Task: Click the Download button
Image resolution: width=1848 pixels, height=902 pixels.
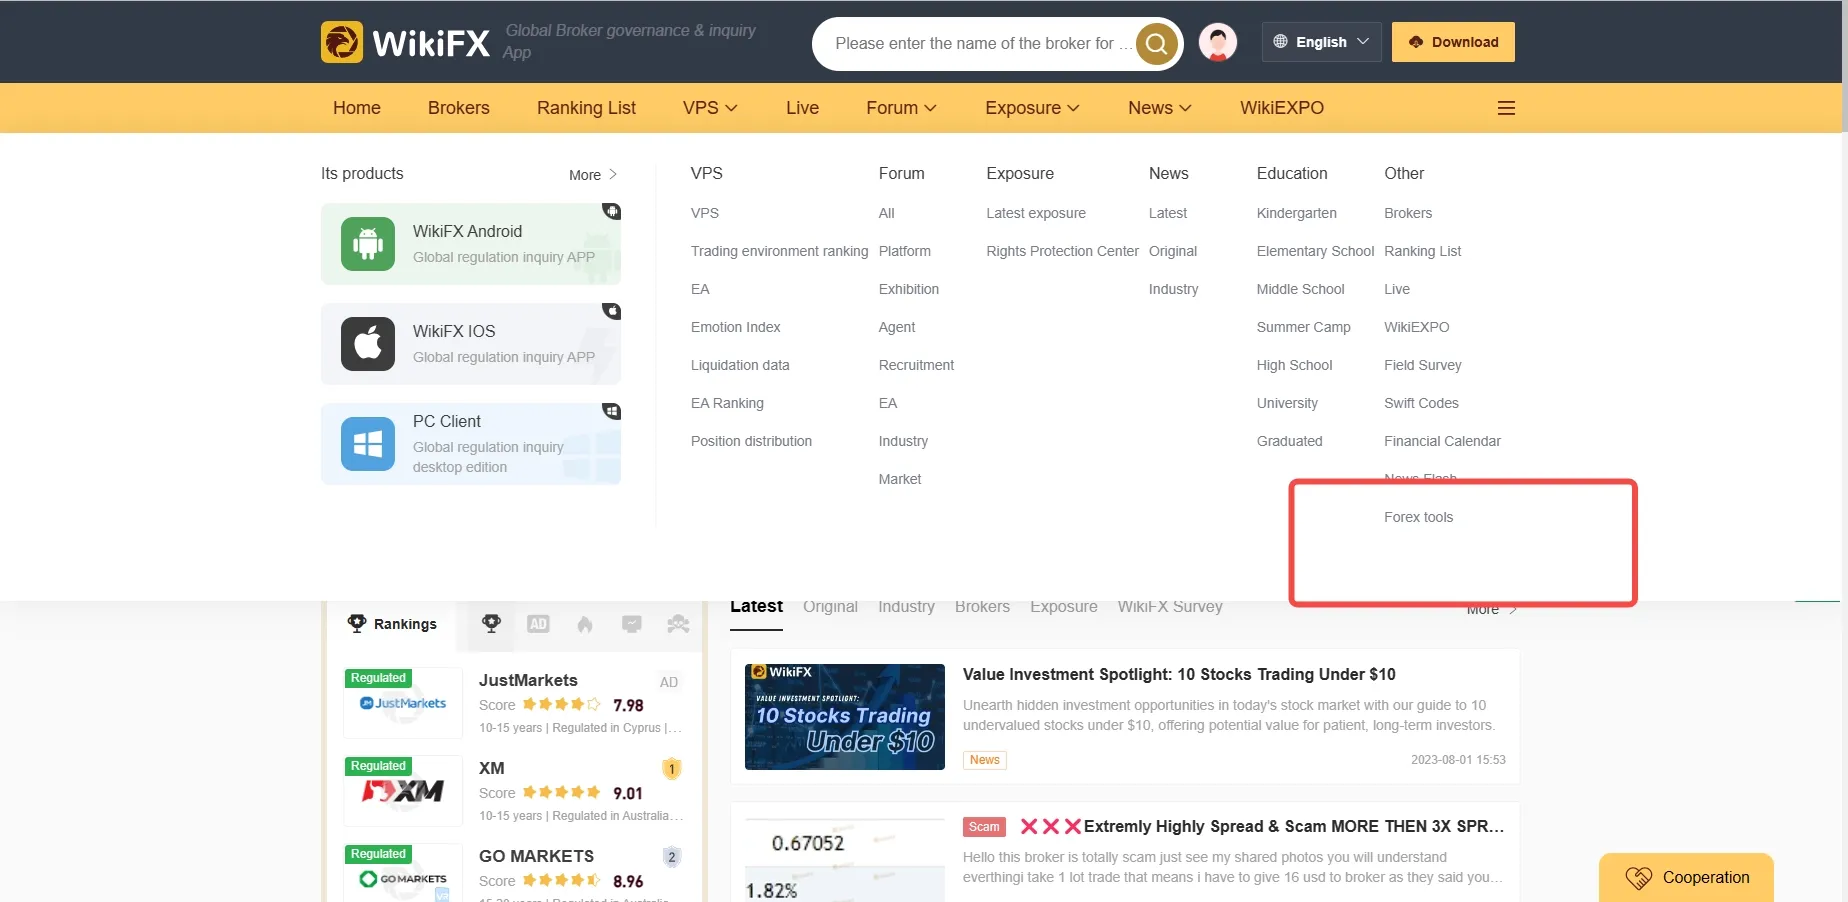Action: [x=1453, y=42]
